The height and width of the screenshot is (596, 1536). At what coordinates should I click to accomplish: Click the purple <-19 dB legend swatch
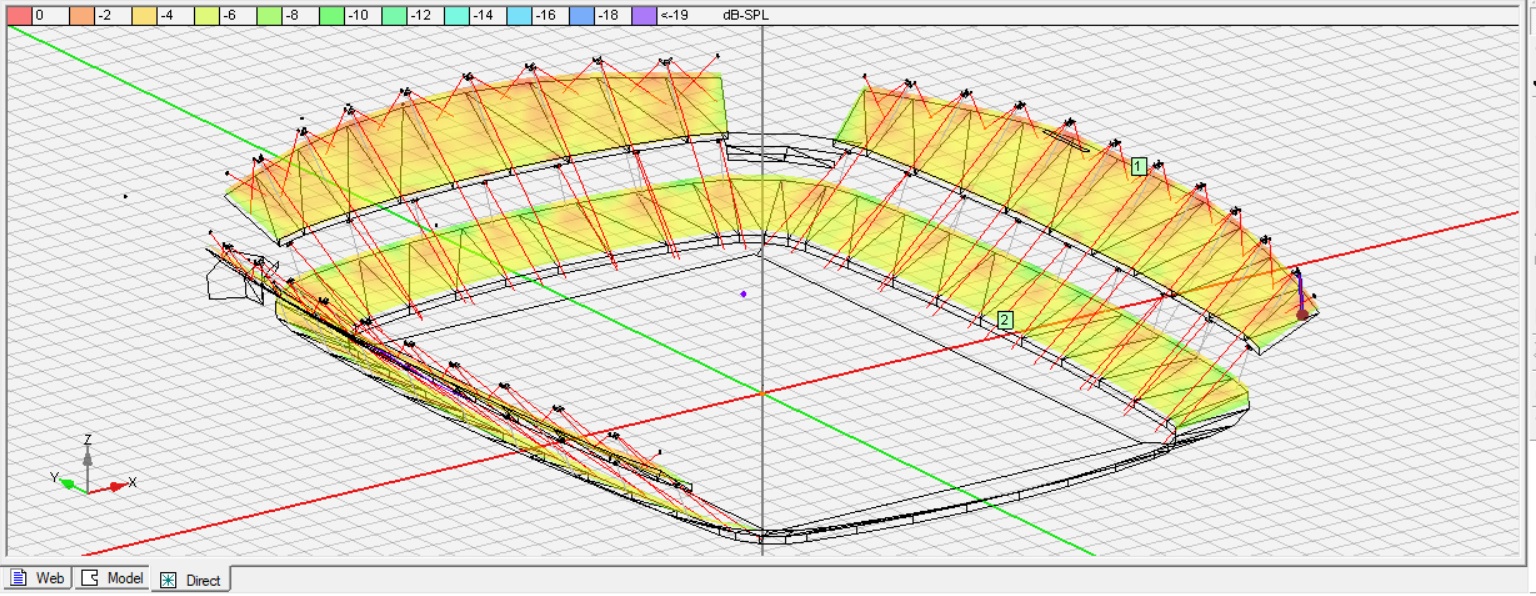[645, 16]
